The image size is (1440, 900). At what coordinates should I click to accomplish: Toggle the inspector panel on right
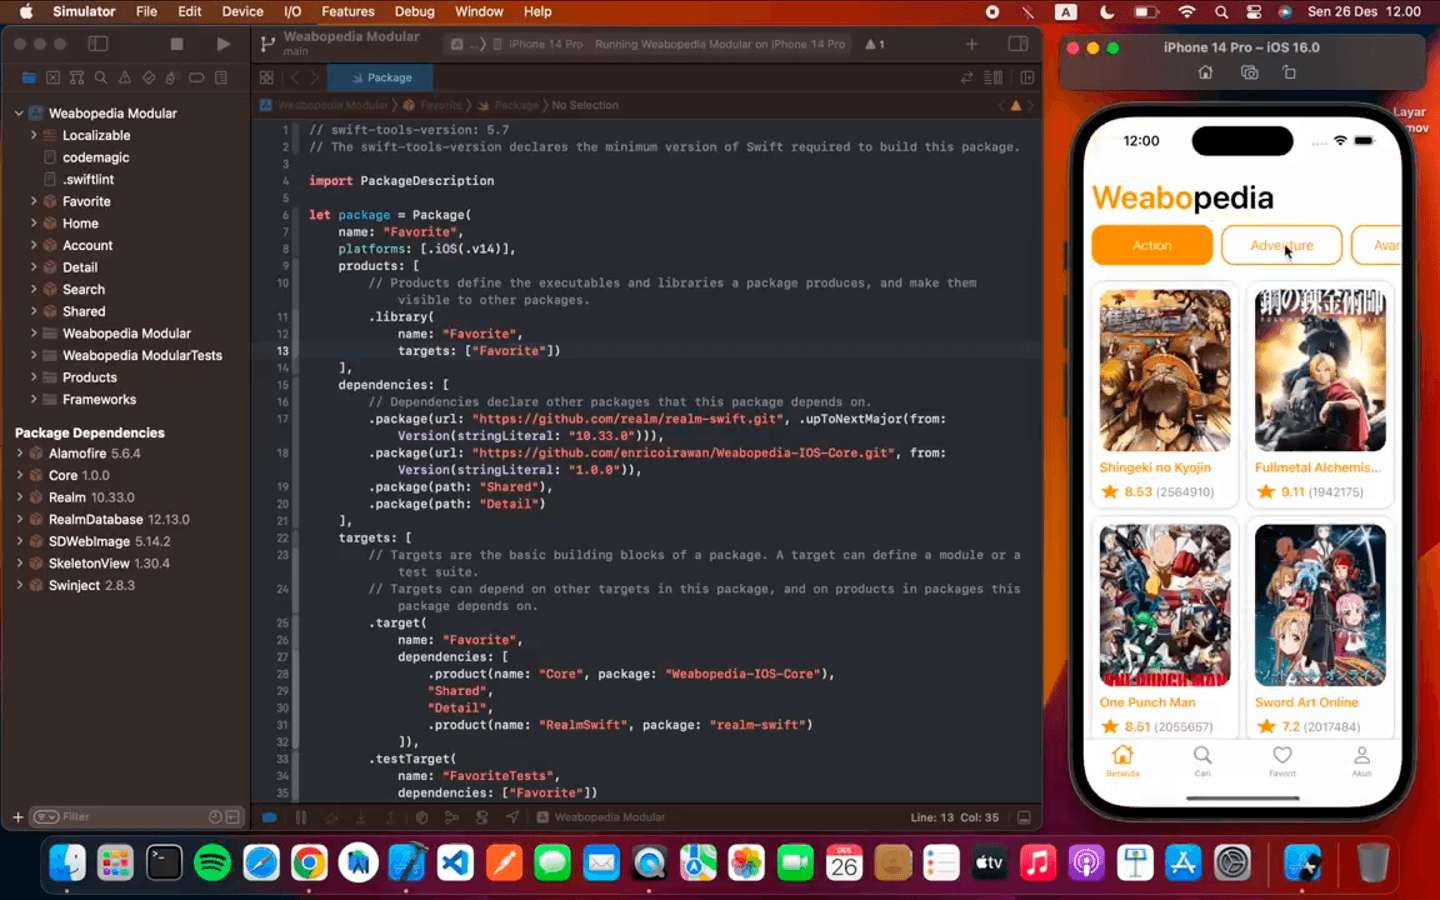(1018, 44)
